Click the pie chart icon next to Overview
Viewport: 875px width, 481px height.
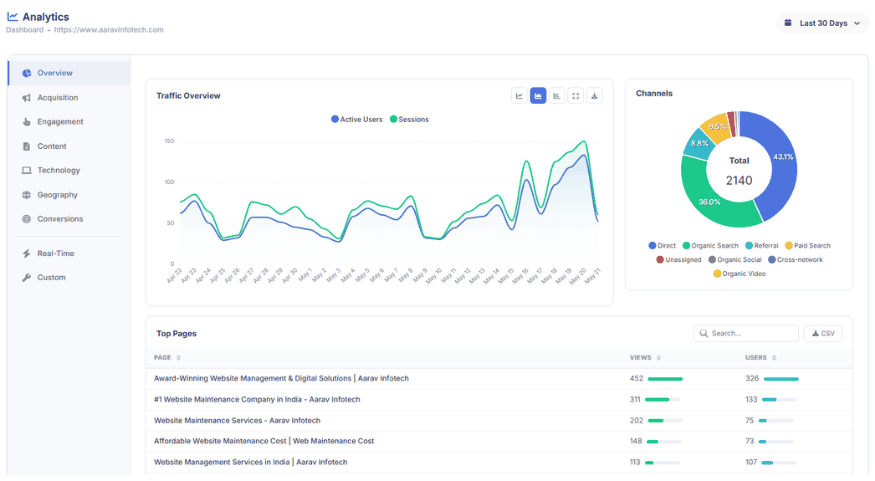coord(26,73)
